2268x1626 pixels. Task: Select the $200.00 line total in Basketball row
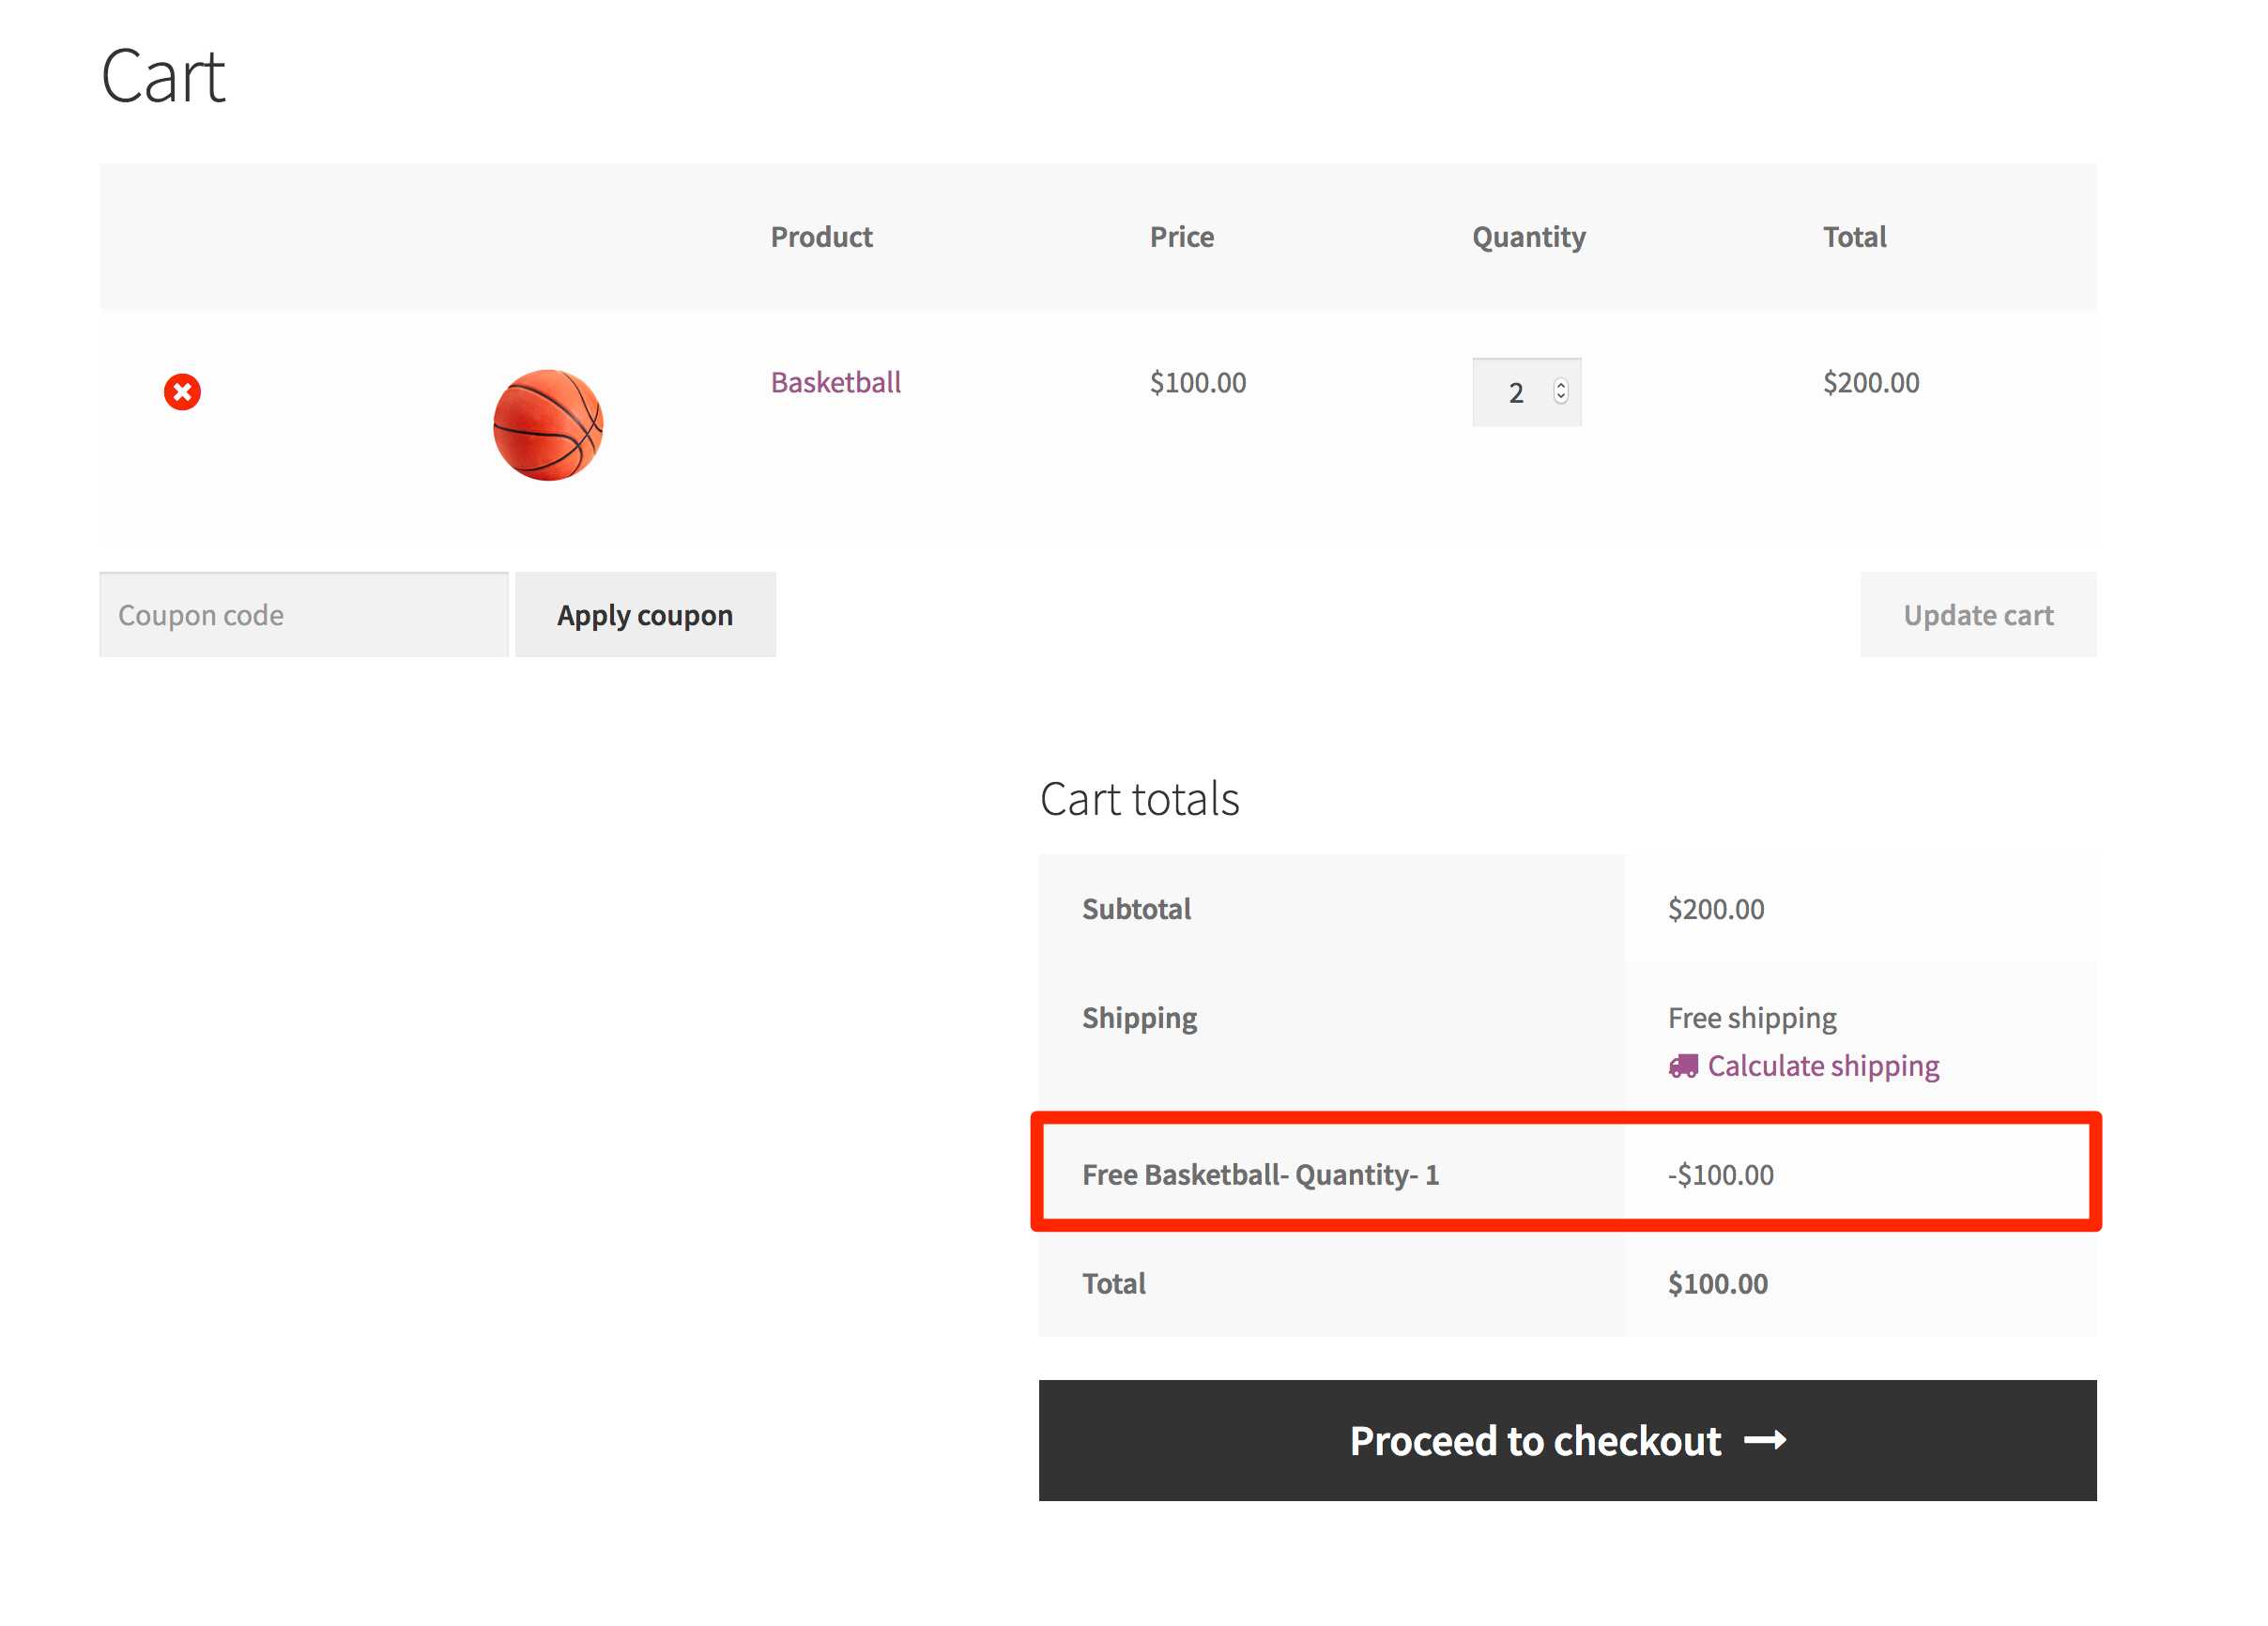[1870, 382]
